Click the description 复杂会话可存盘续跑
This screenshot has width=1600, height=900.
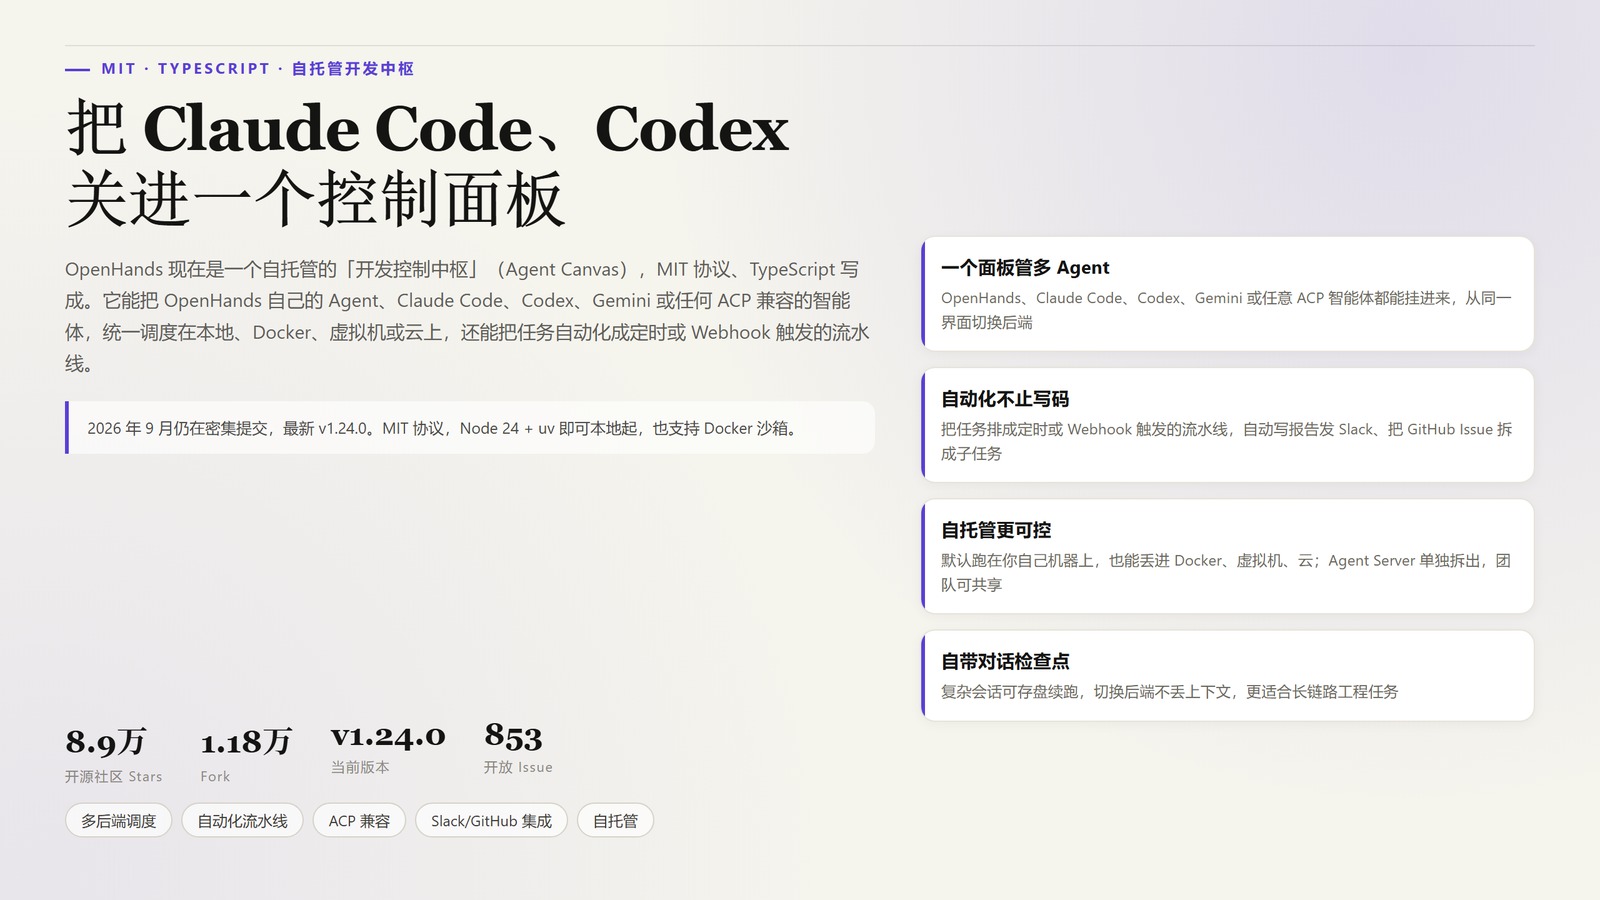coord(1169,691)
